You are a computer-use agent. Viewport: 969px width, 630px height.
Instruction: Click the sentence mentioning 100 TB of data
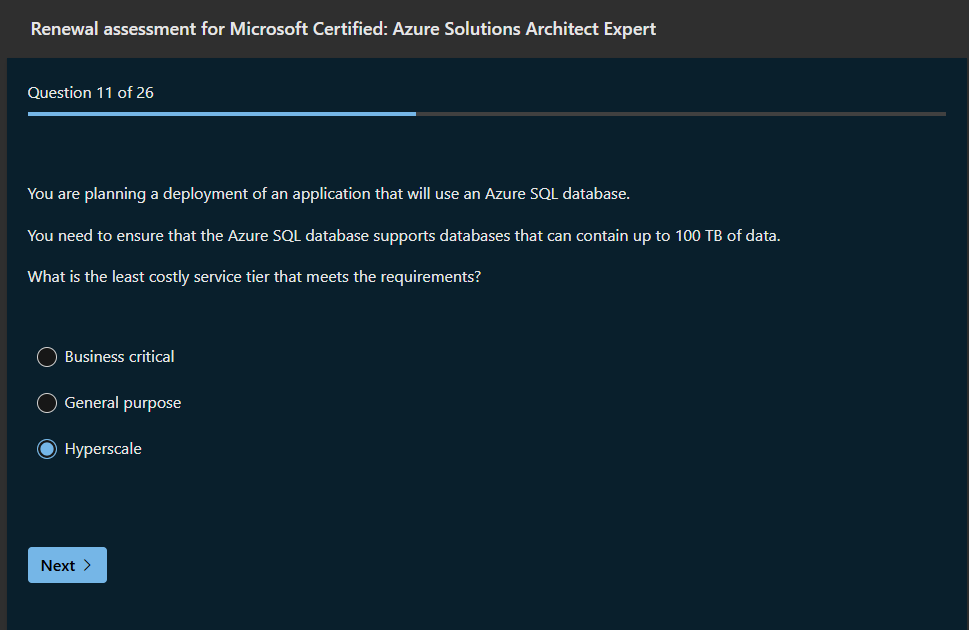click(403, 236)
